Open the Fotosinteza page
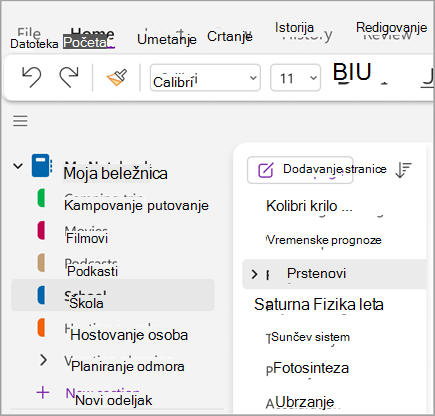 point(311,368)
